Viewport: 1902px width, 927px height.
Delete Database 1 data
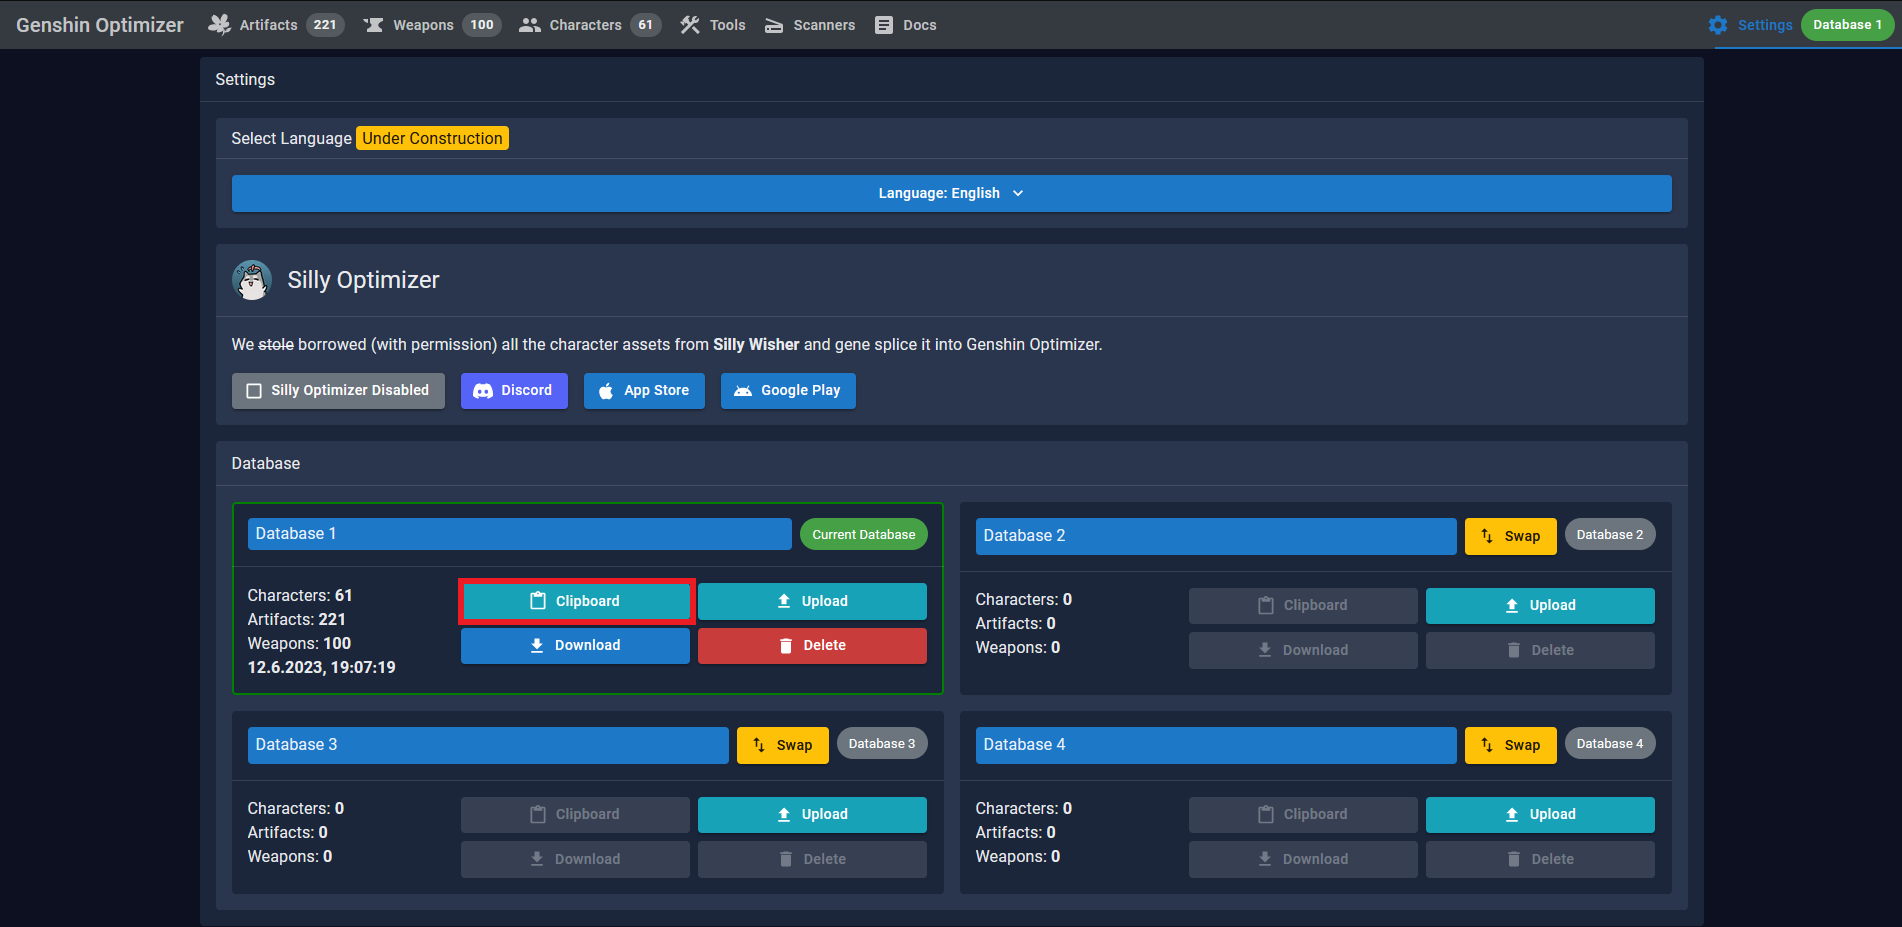pos(812,646)
